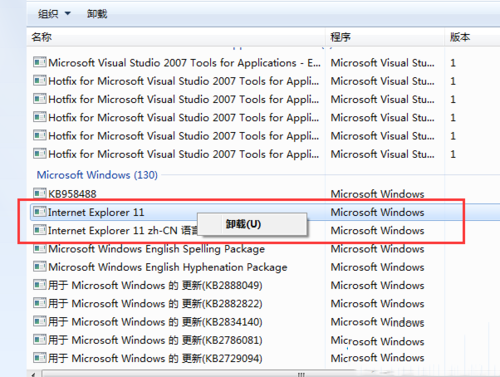
Task: Select first Visual Studio 2007 Tools entry
Action: 263,63
